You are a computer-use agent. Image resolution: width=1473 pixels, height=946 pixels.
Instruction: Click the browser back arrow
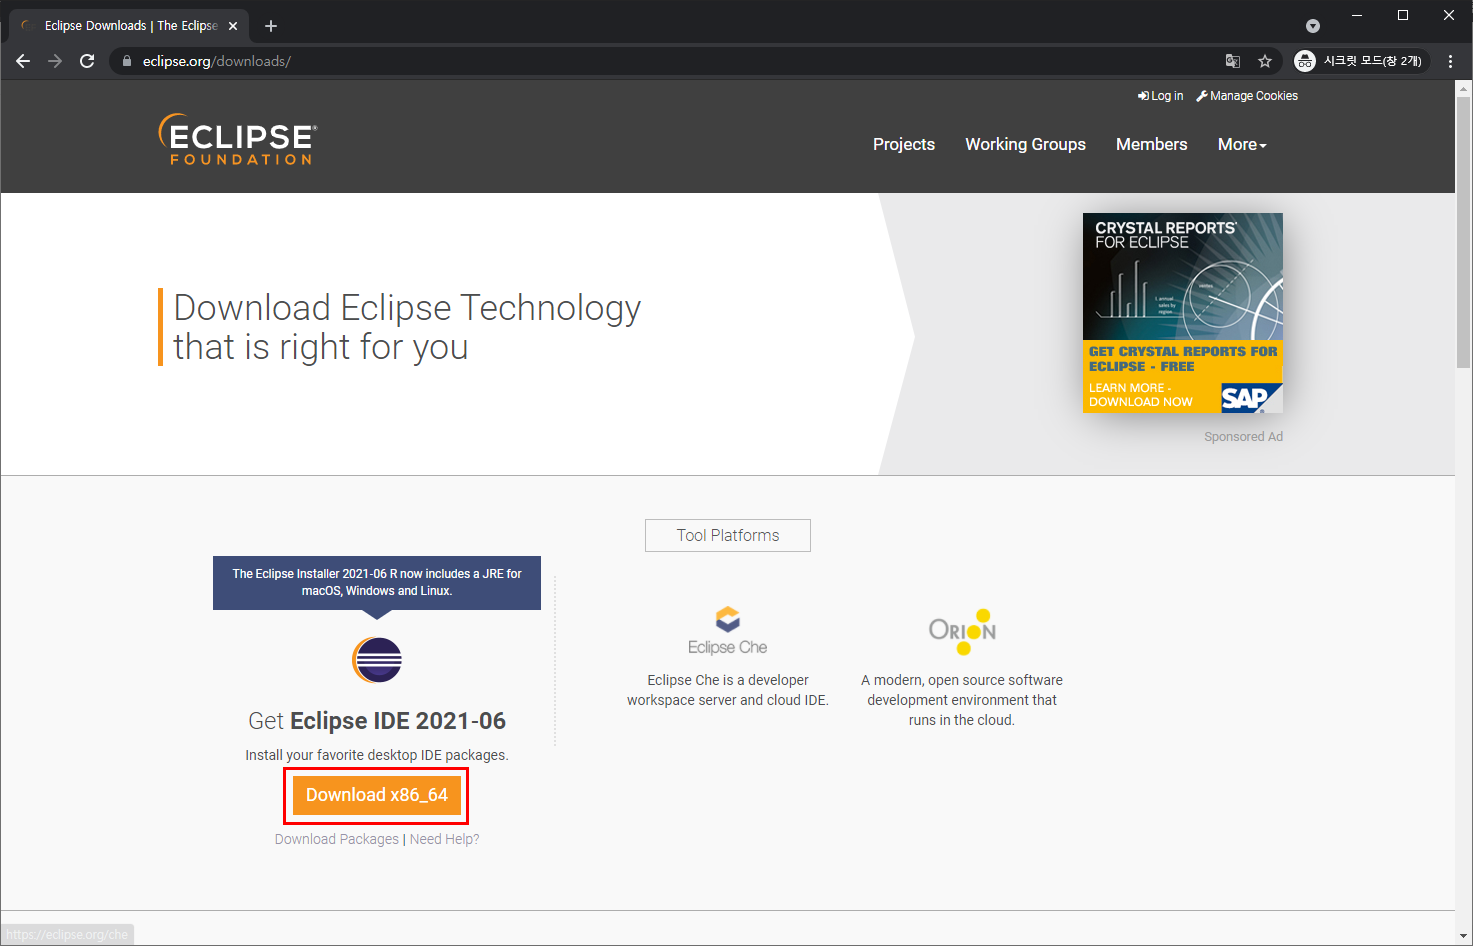click(x=23, y=61)
